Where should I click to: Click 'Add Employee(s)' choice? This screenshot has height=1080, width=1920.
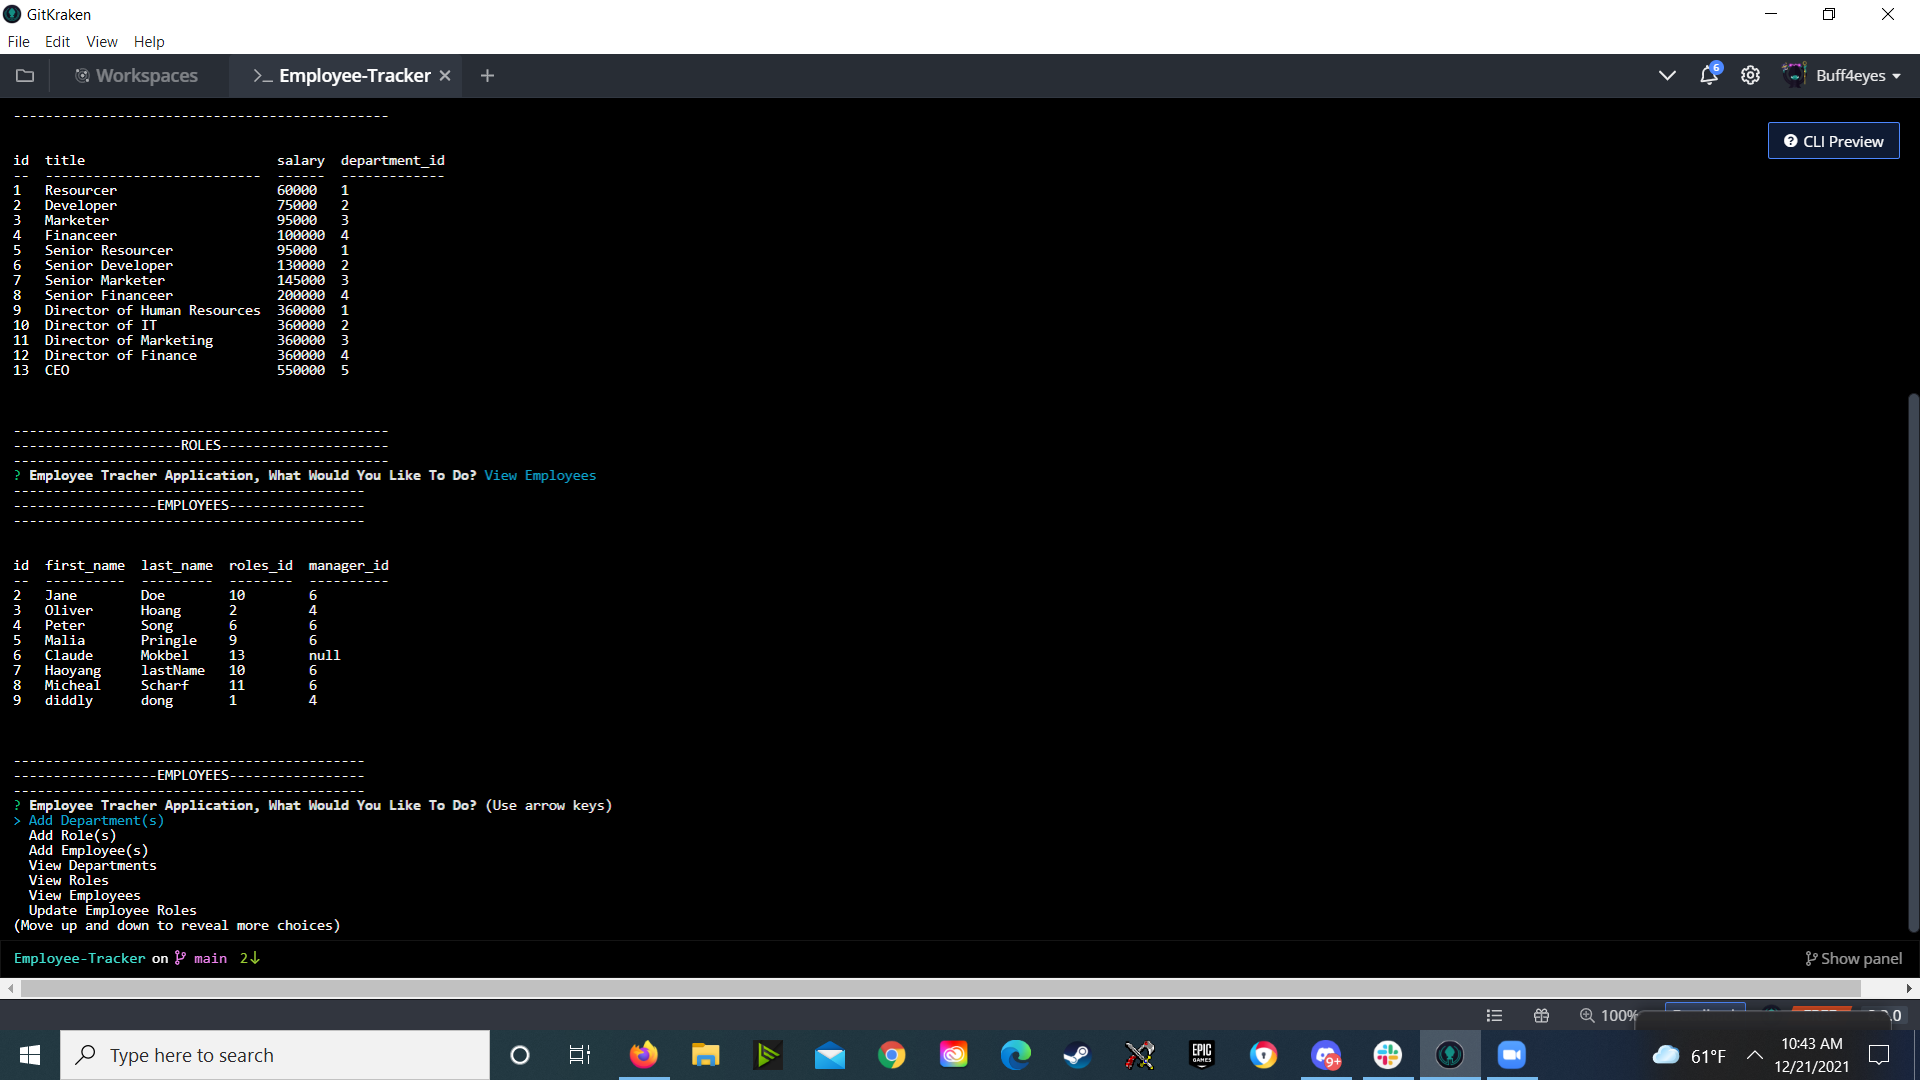coord(88,850)
